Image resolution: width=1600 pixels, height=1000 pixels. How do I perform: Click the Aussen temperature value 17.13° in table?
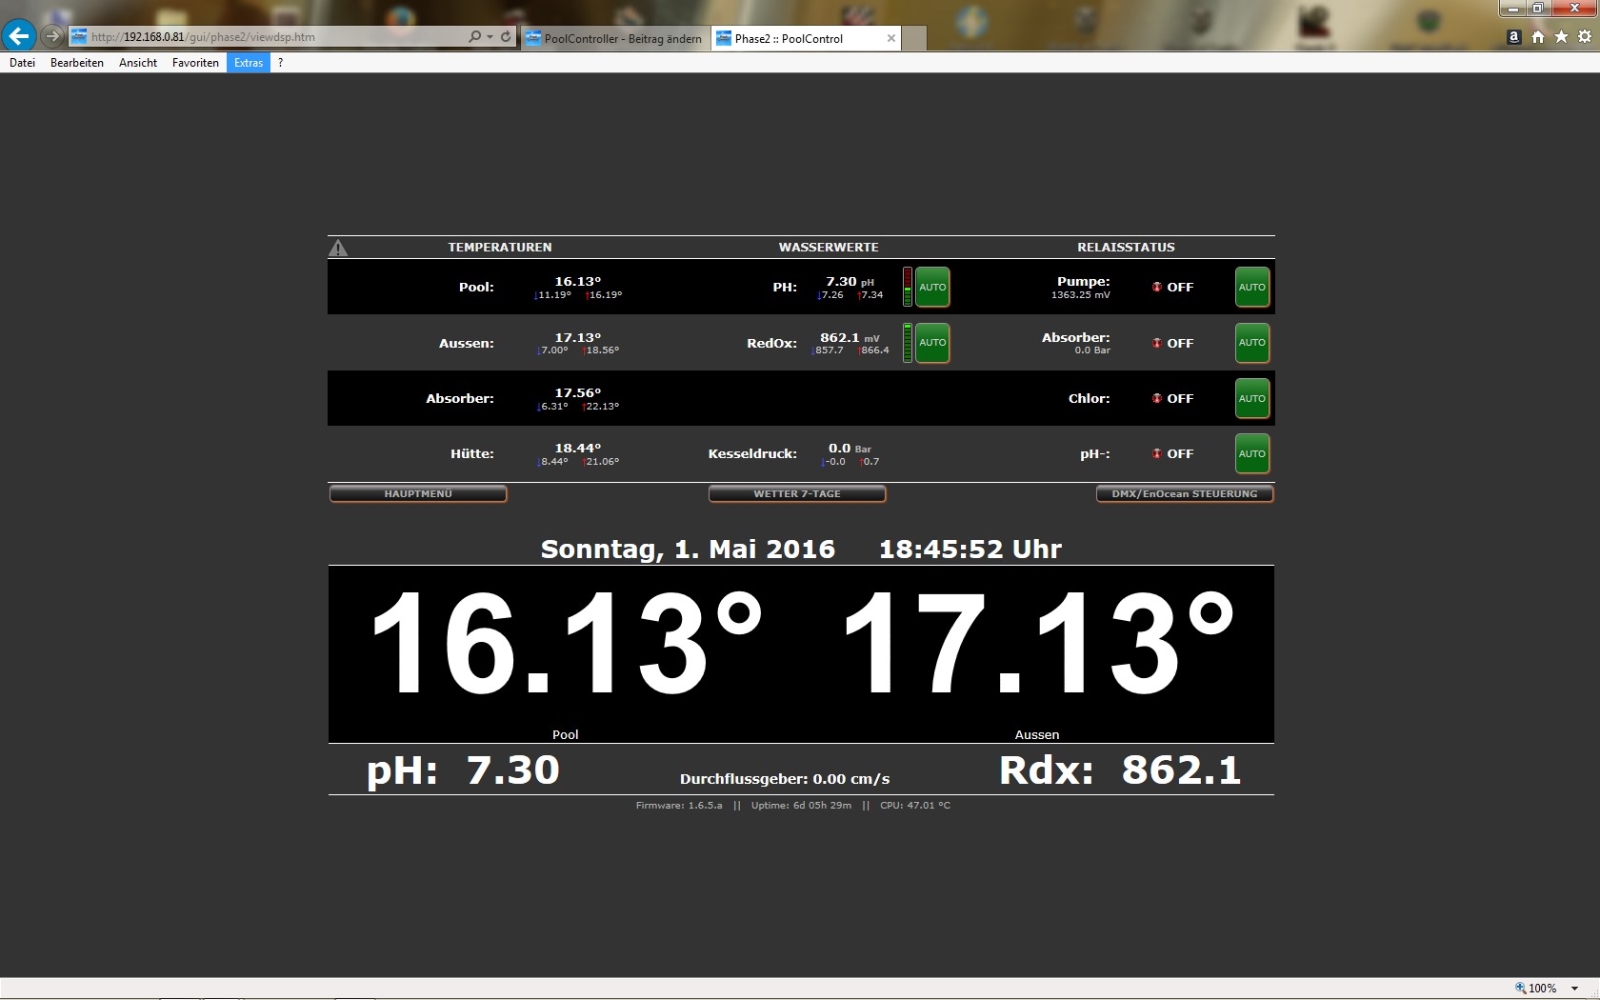tap(578, 338)
